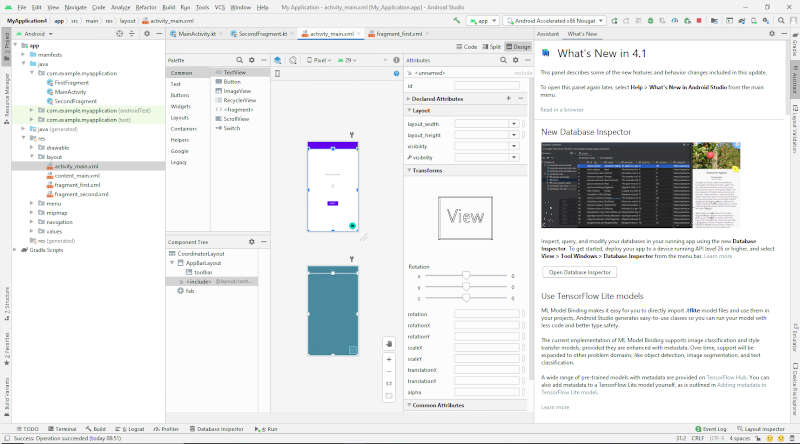
Task: Open the Navigate menu
Action: coord(76,7)
